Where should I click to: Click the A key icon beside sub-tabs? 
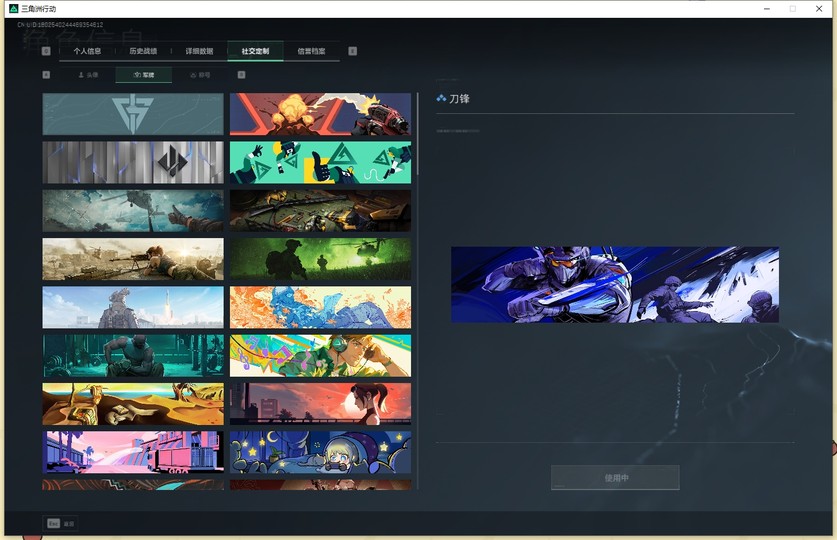[46, 75]
